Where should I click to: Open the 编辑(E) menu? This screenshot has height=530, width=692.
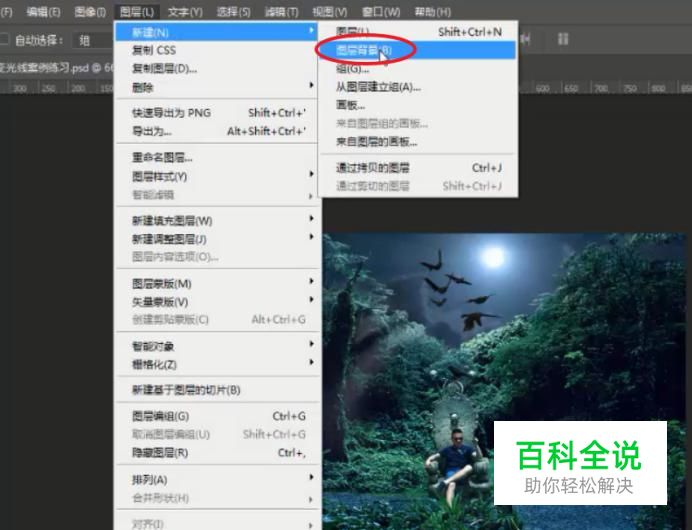pyautogui.click(x=43, y=12)
